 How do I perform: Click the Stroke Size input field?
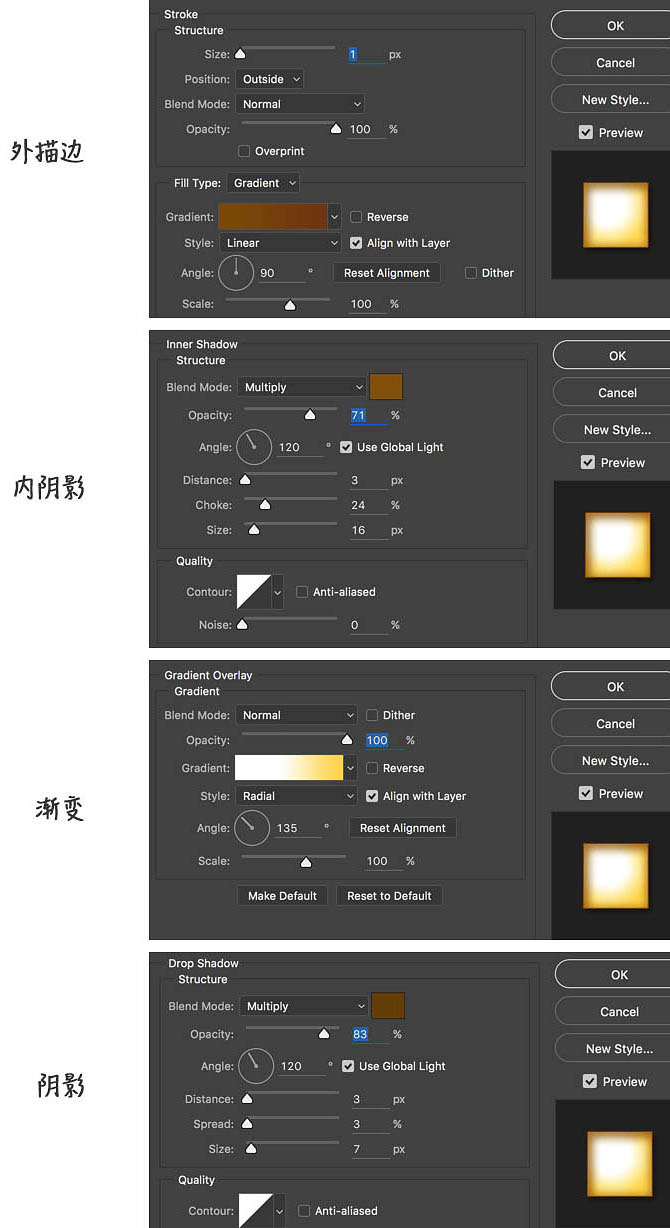[365, 54]
